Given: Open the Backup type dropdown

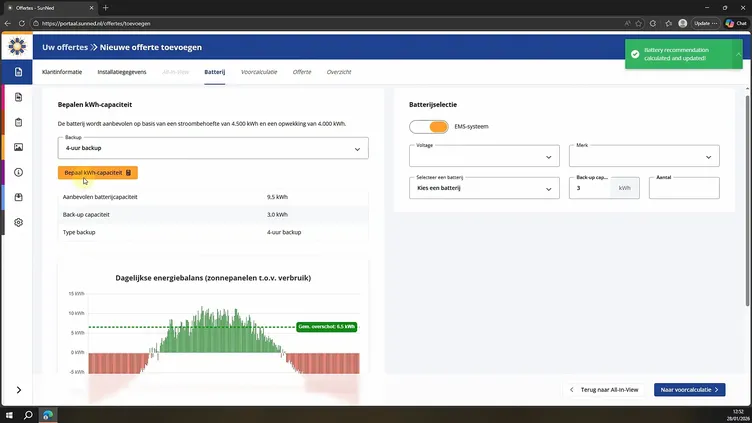Looking at the screenshot, I should [x=213, y=148].
